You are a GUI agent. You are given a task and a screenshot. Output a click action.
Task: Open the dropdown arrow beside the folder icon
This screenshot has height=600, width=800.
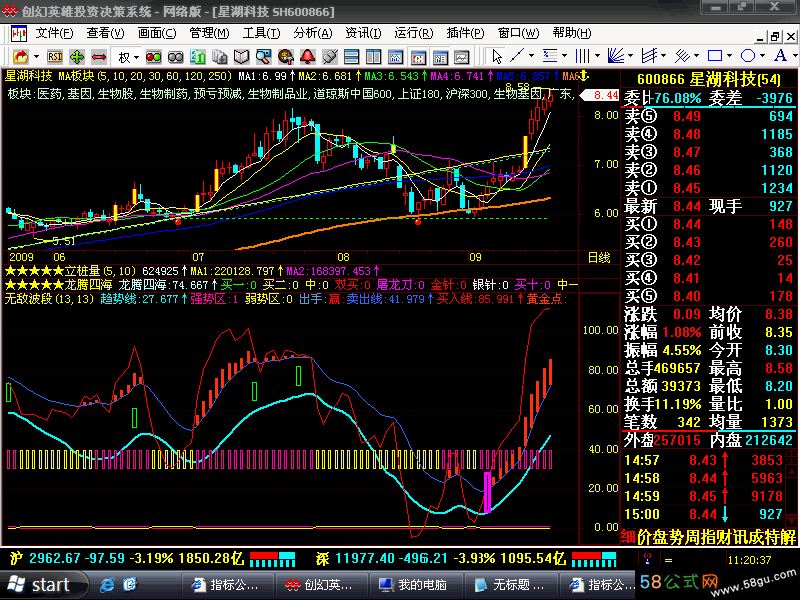coord(36,57)
